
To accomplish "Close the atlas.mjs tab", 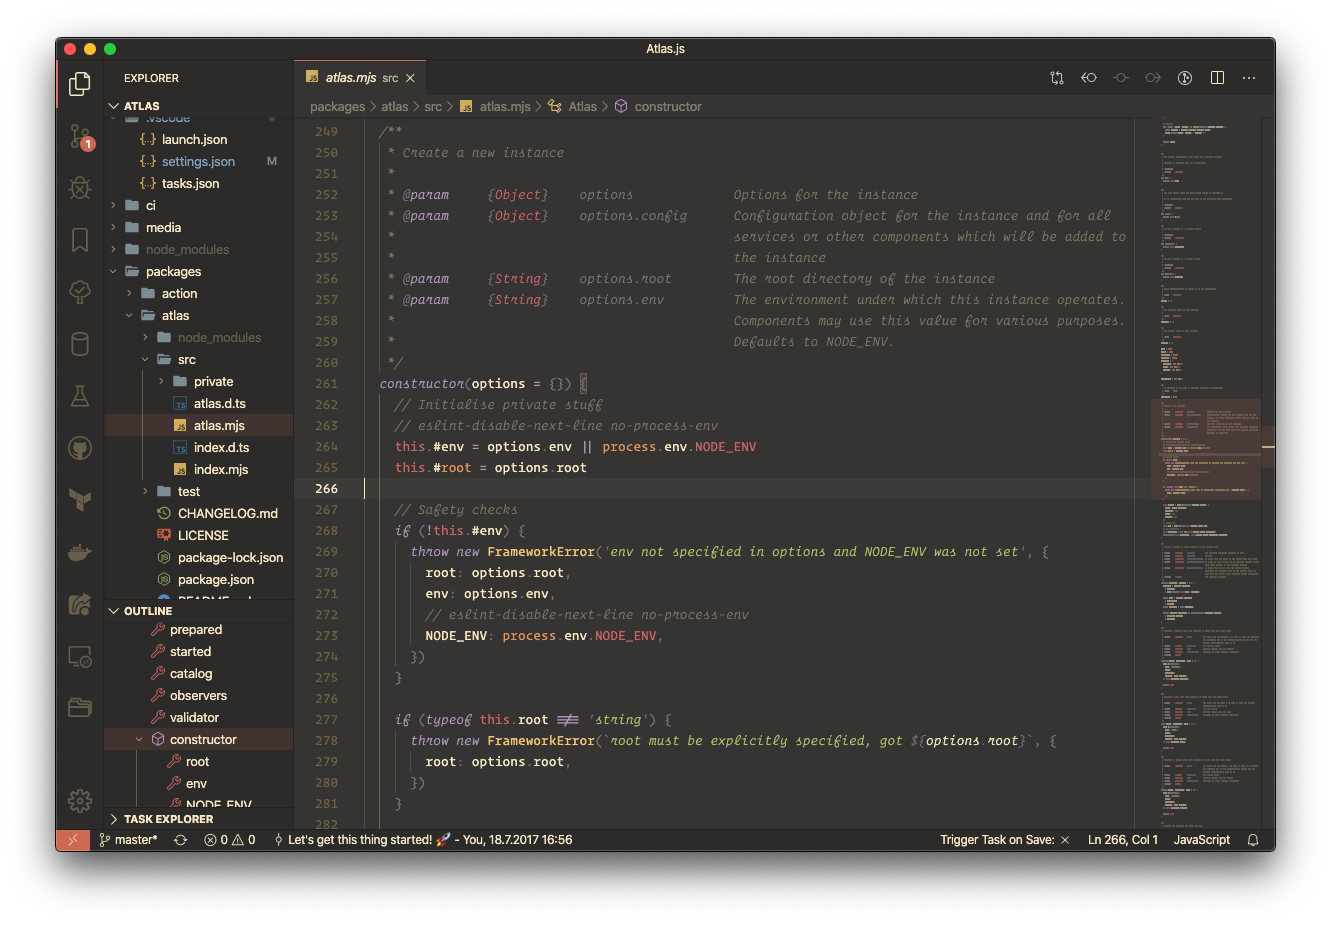I will tap(410, 78).
